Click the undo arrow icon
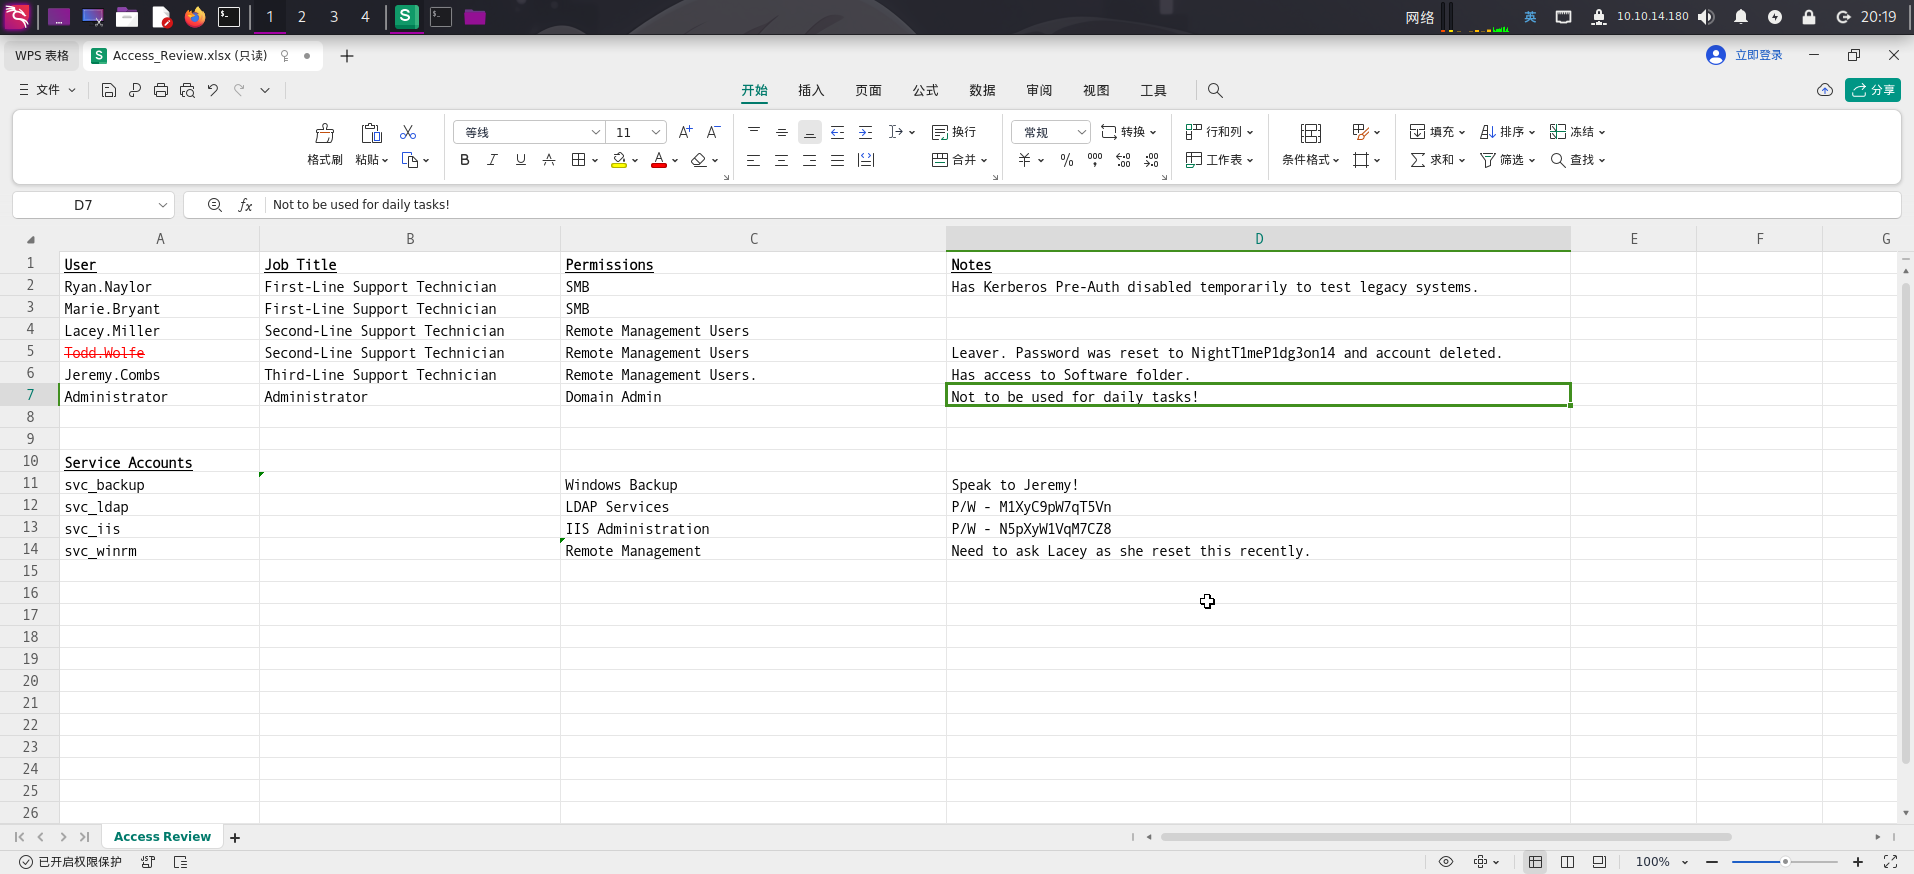 coord(213,90)
